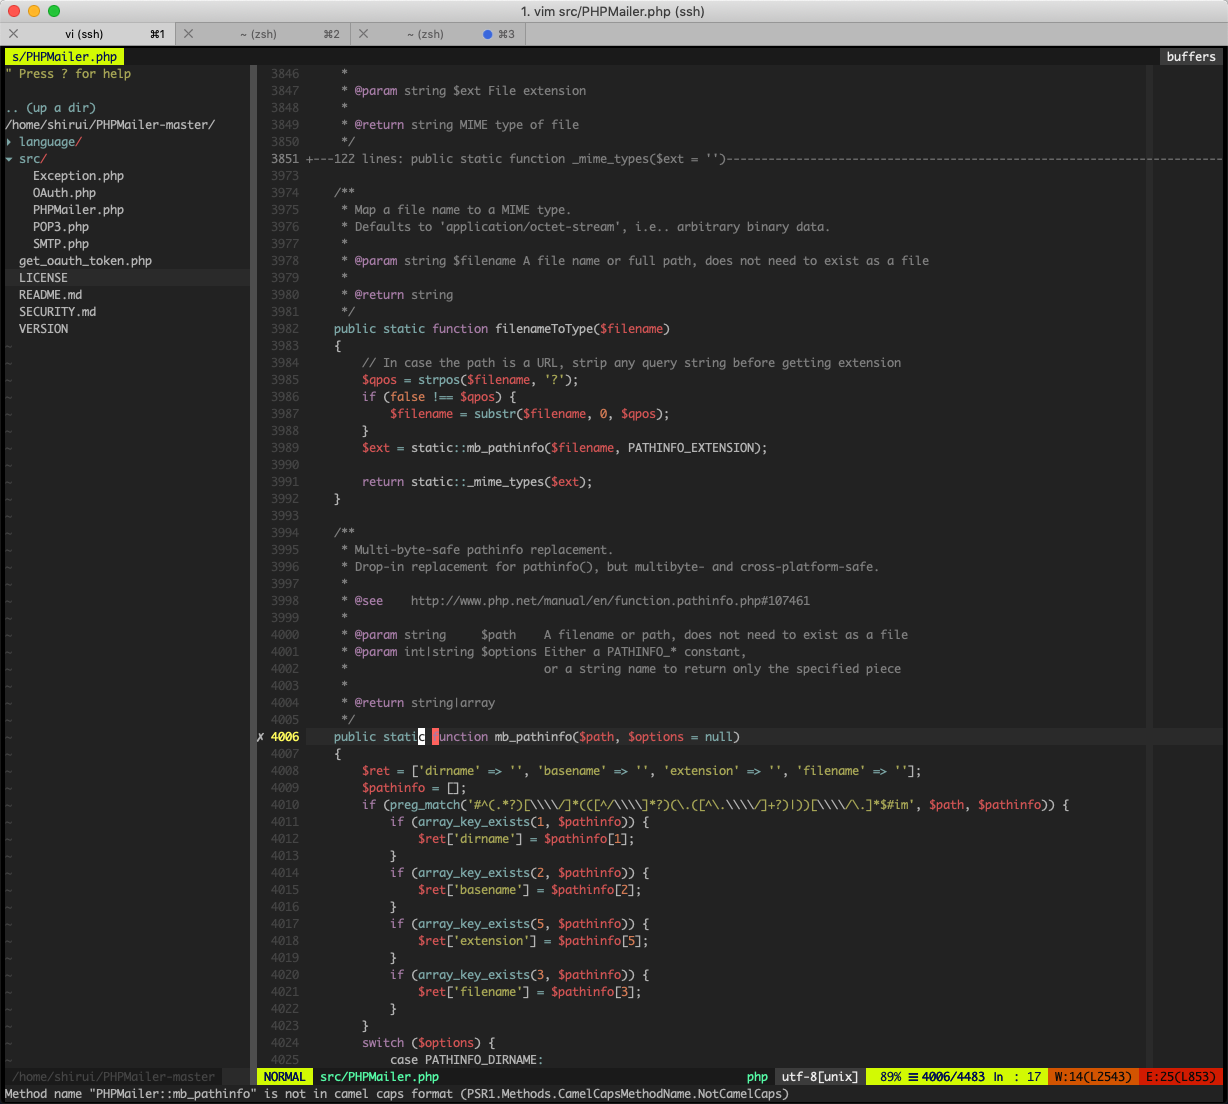Image resolution: width=1228 pixels, height=1104 pixels.
Task: Open the VERSION file
Action: point(43,329)
